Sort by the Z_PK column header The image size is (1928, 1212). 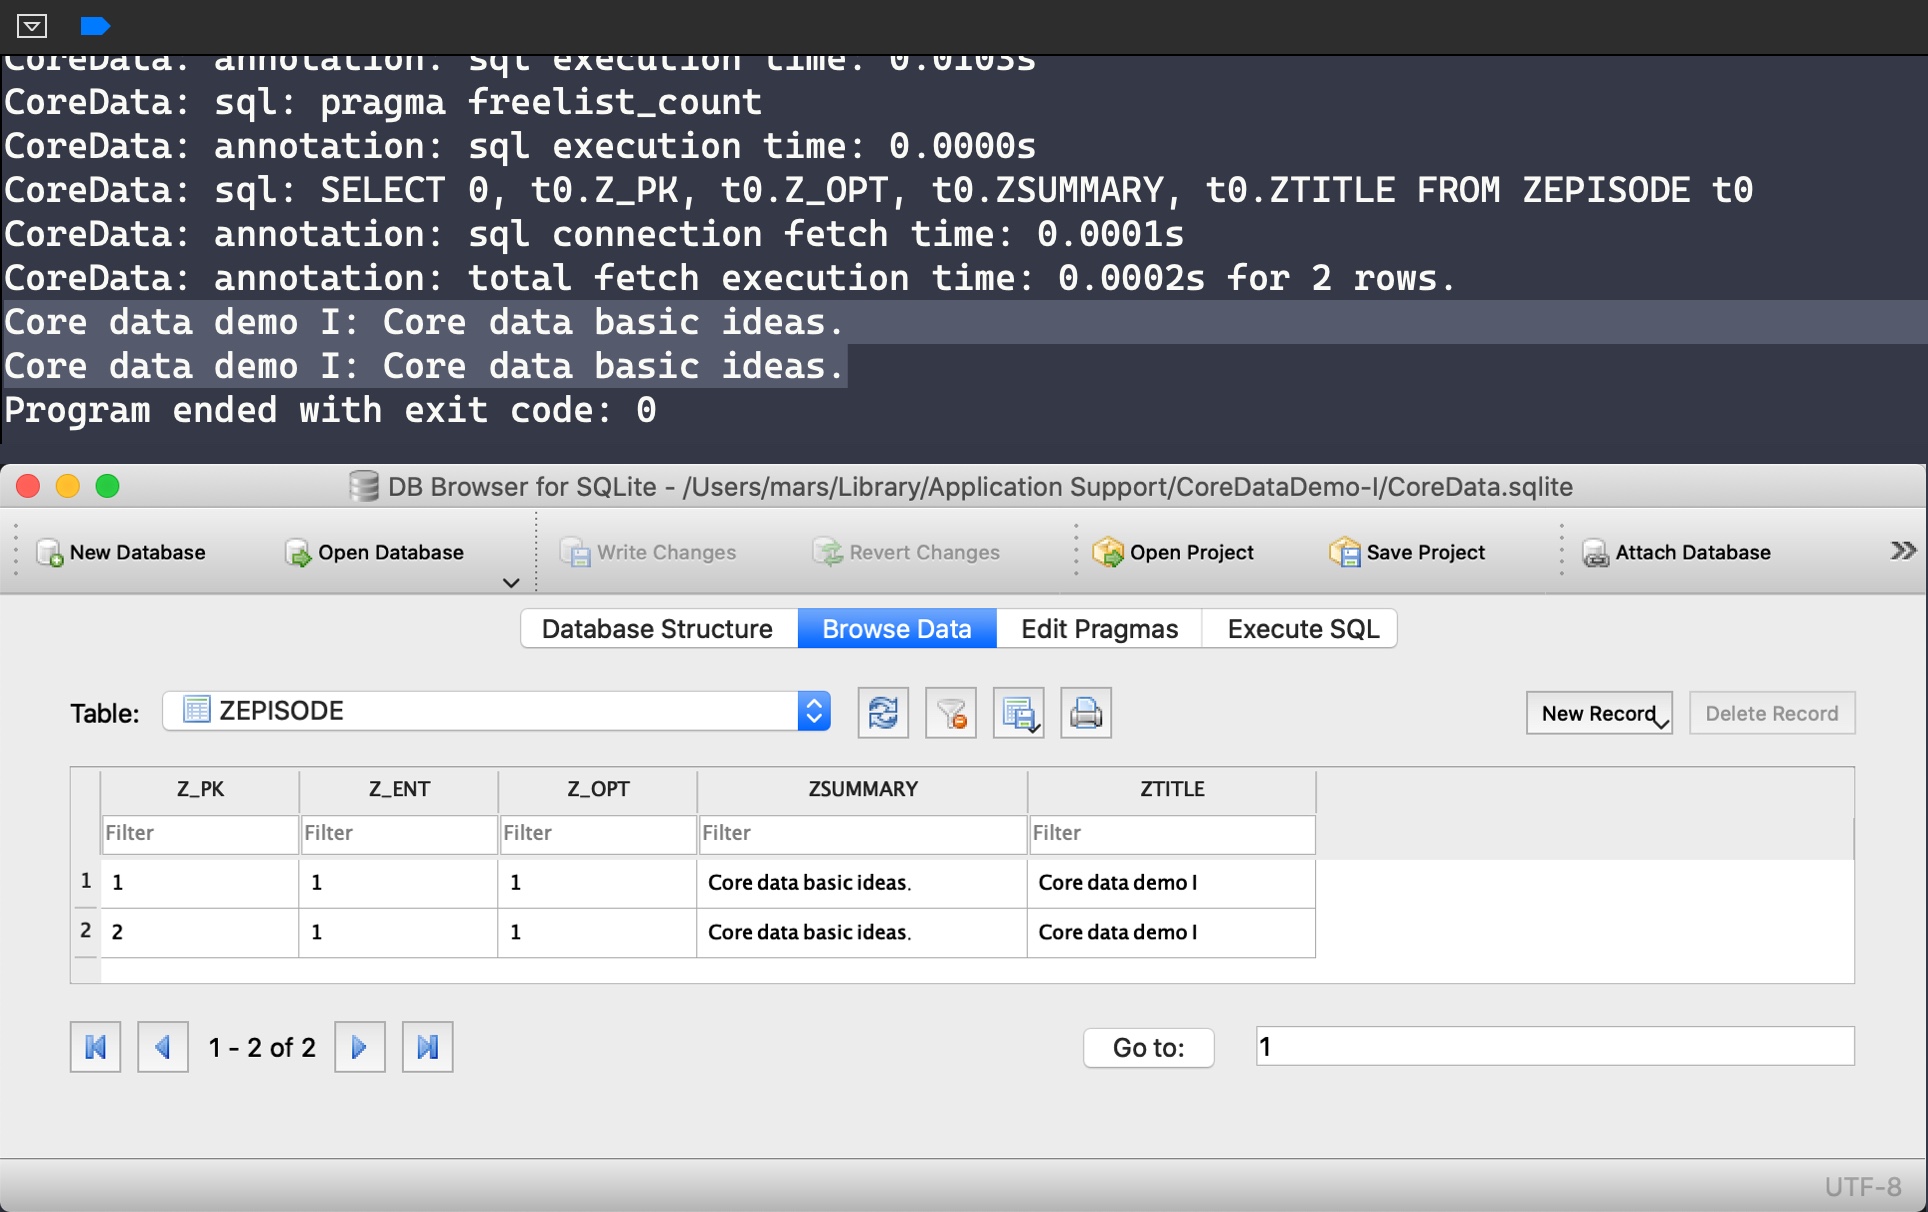[200, 789]
